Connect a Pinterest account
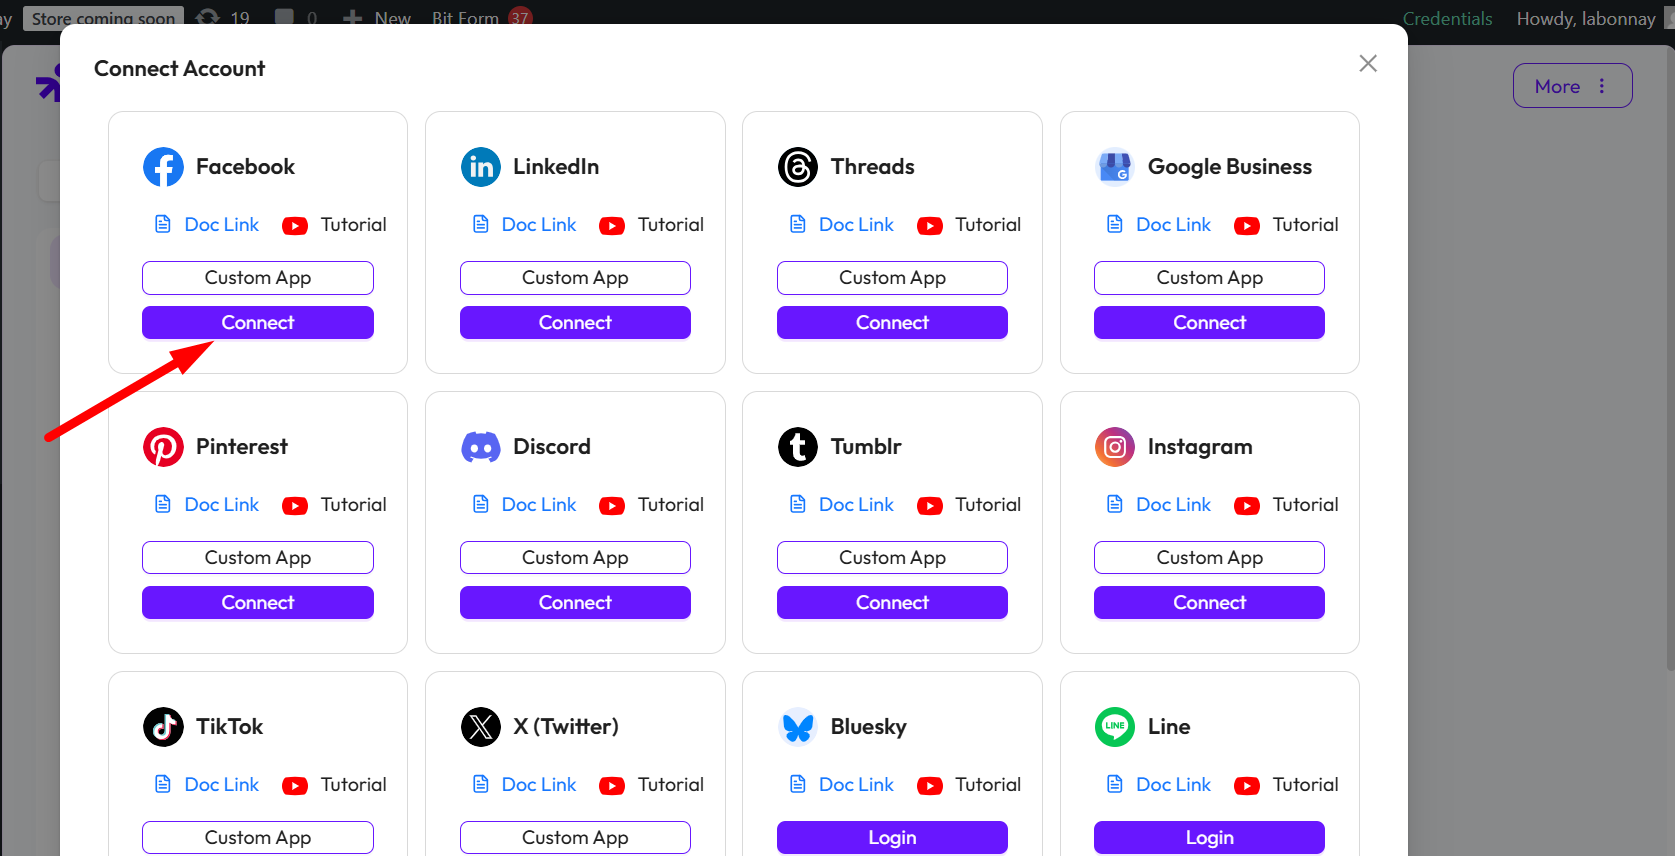The image size is (1675, 856). point(258,603)
